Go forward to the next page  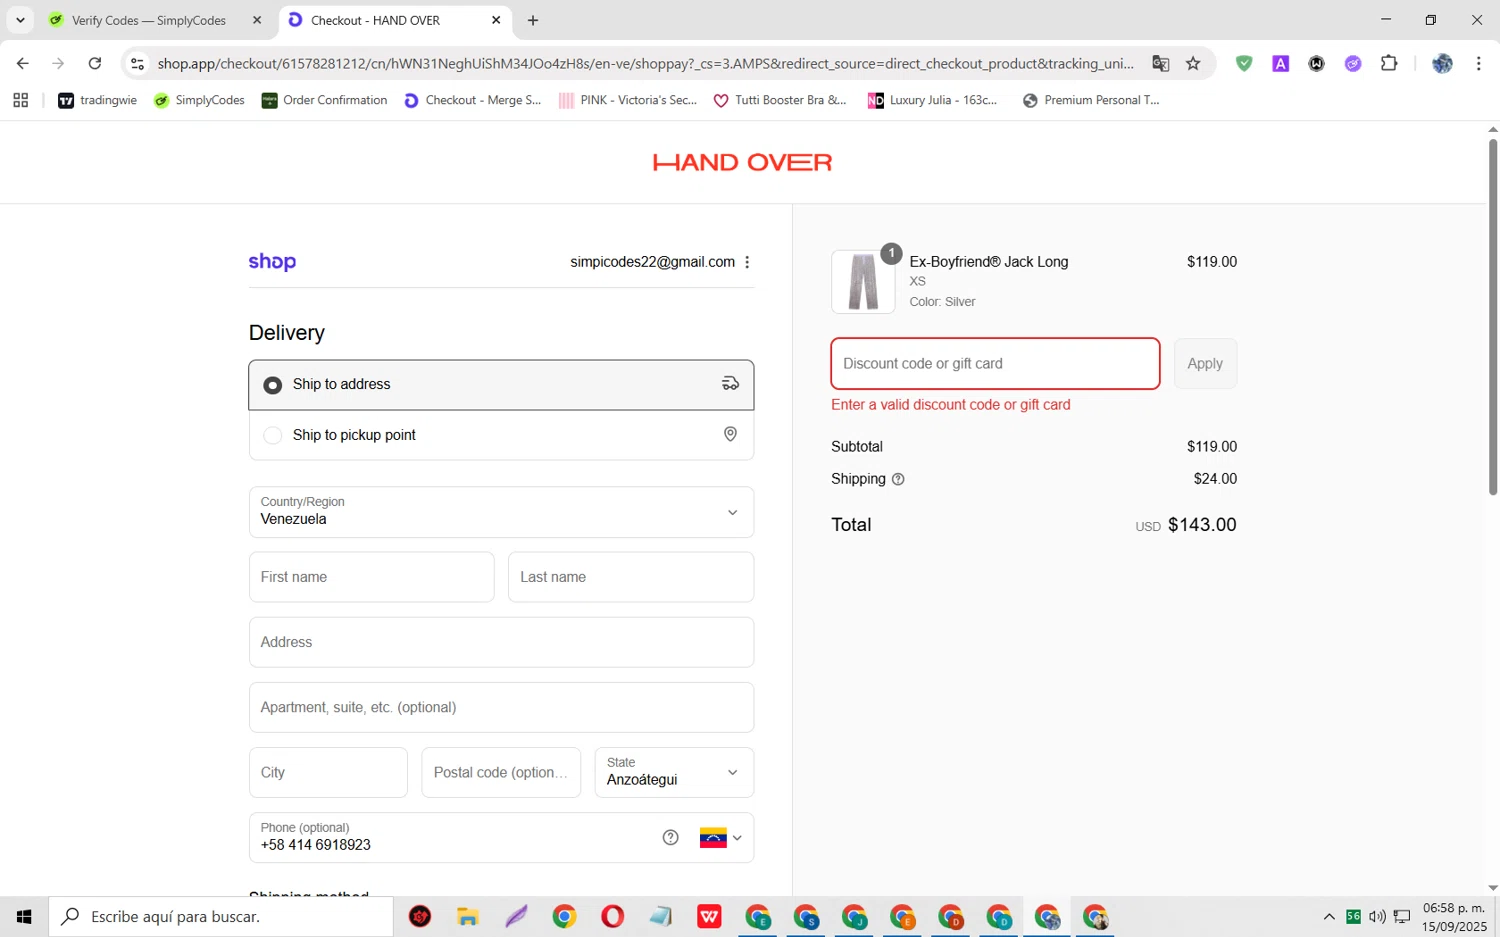click(x=58, y=63)
